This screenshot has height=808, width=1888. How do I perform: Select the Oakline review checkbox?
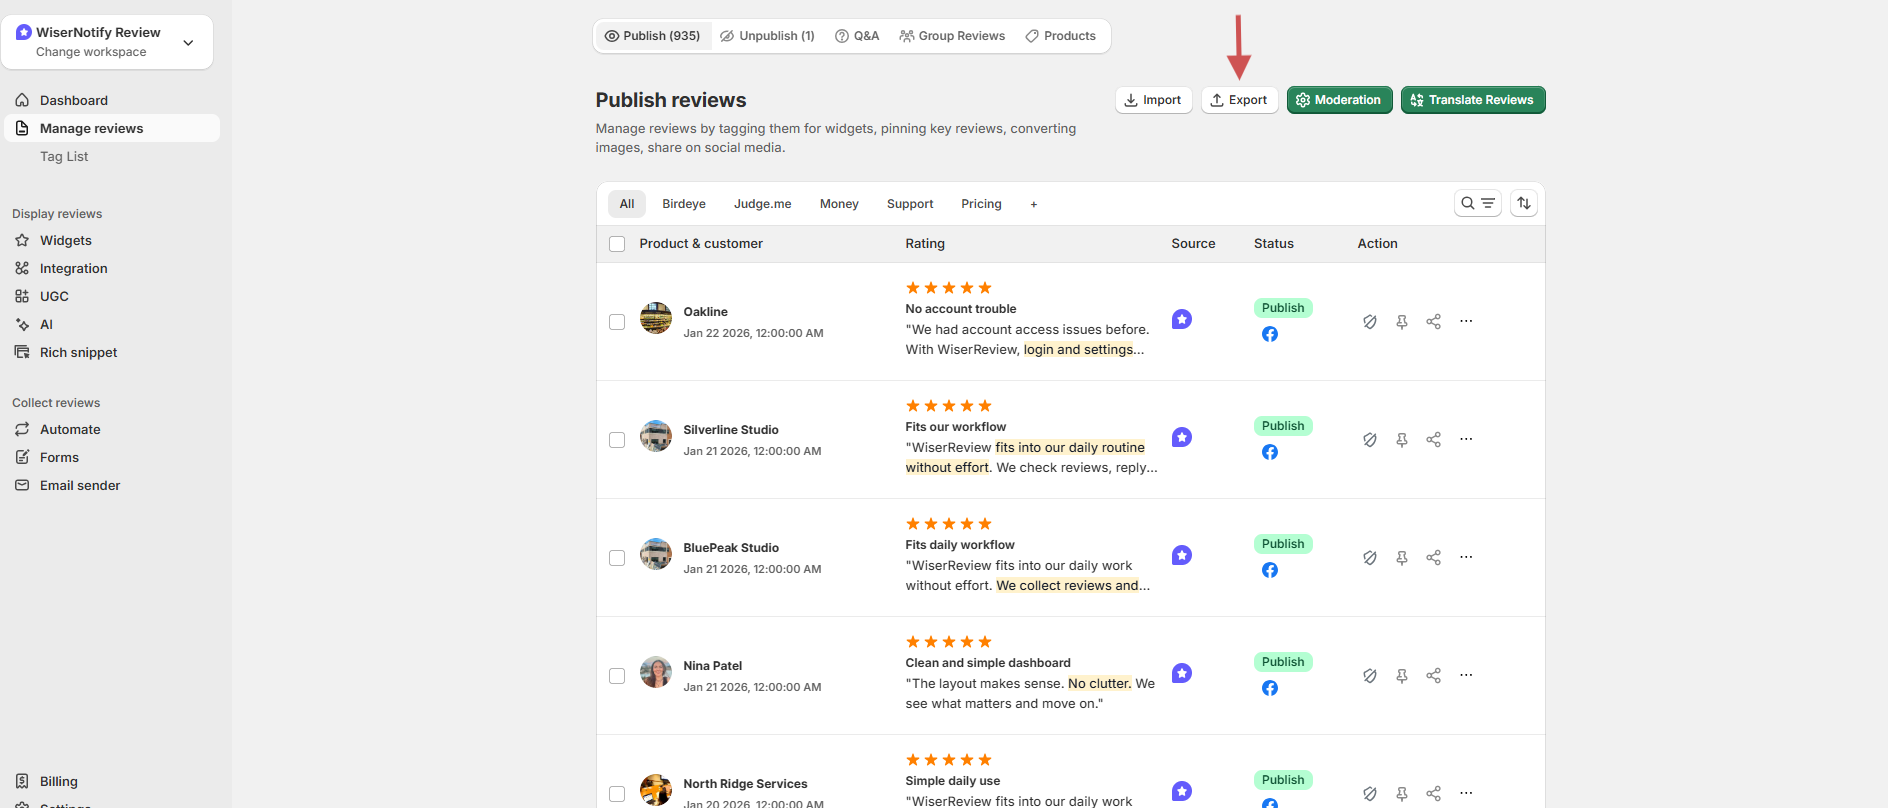coord(617,322)
